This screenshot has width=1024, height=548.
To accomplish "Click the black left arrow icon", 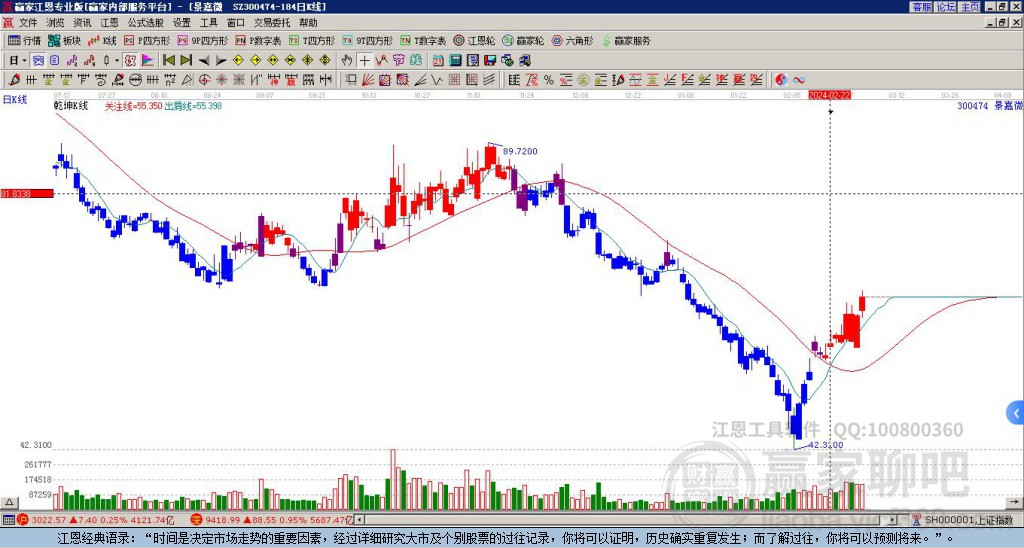I will (x=204, y=61).
